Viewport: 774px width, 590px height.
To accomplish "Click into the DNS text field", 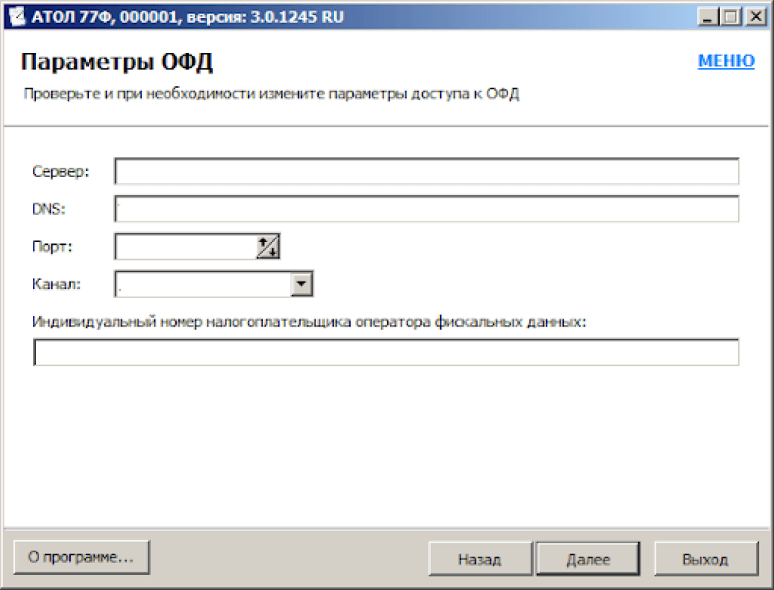I will (x=426, y=209).
